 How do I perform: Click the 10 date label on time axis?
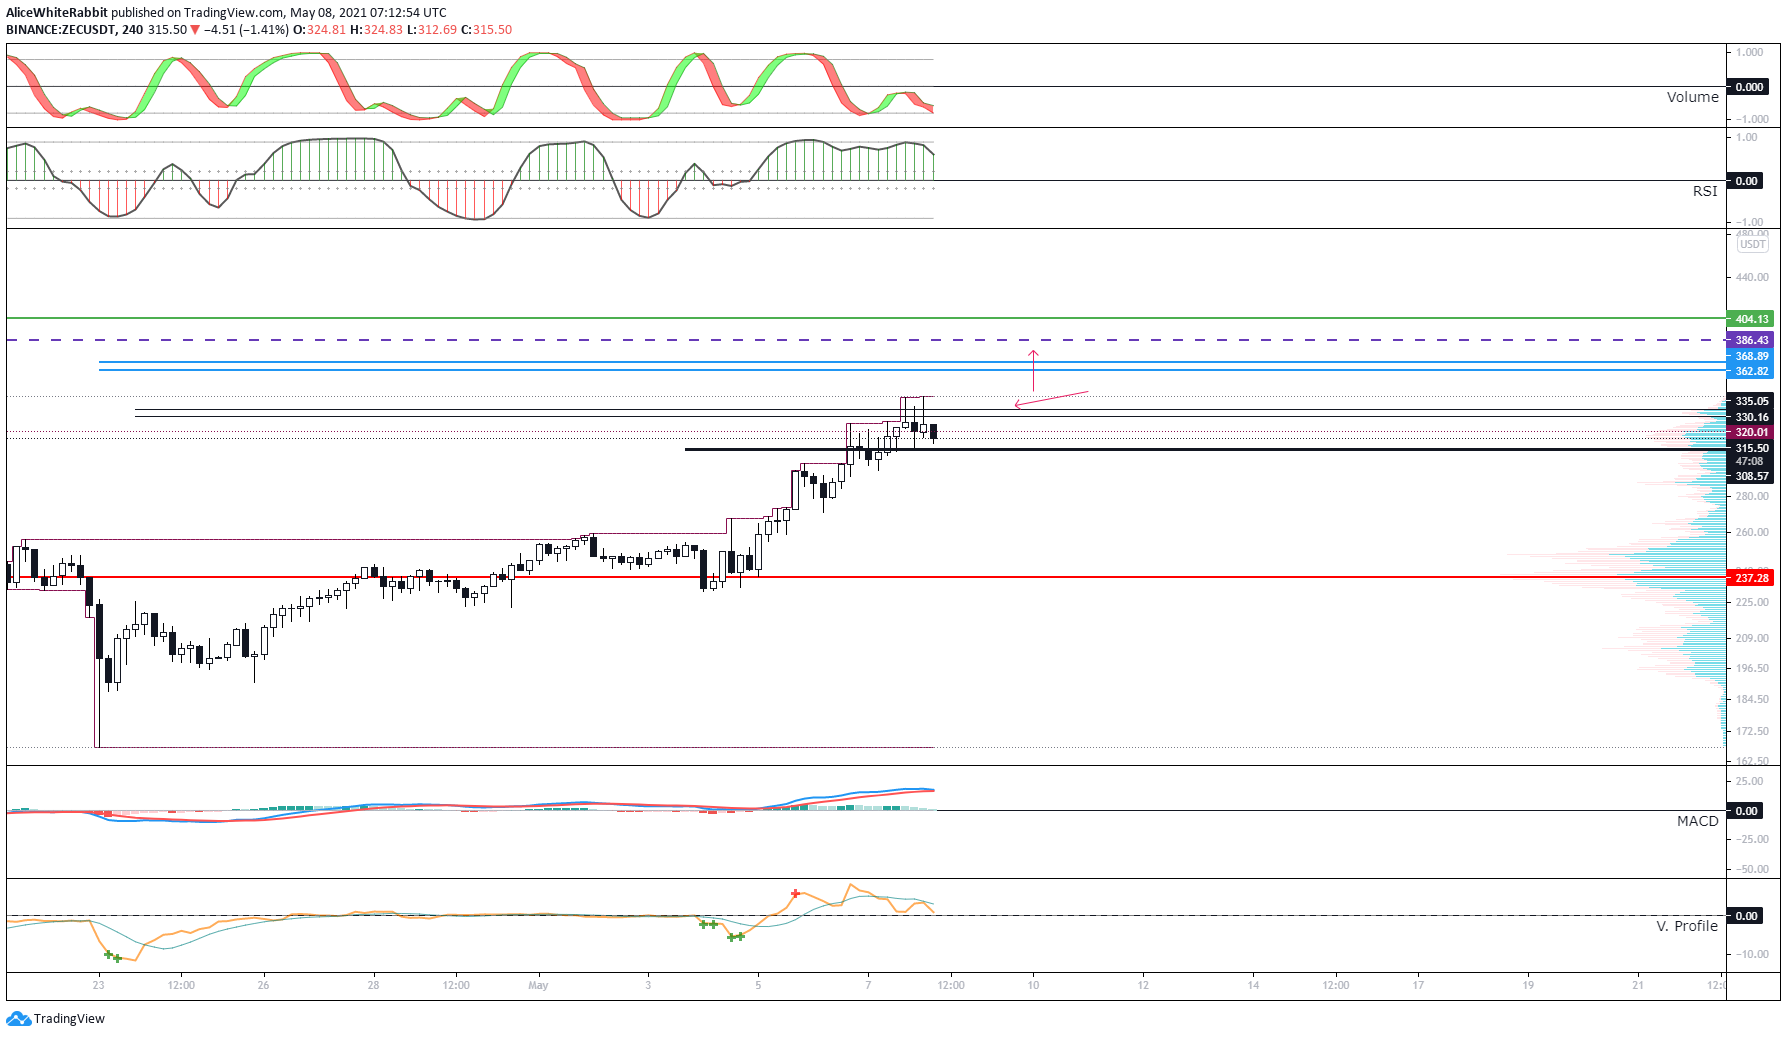point(1033,985)
